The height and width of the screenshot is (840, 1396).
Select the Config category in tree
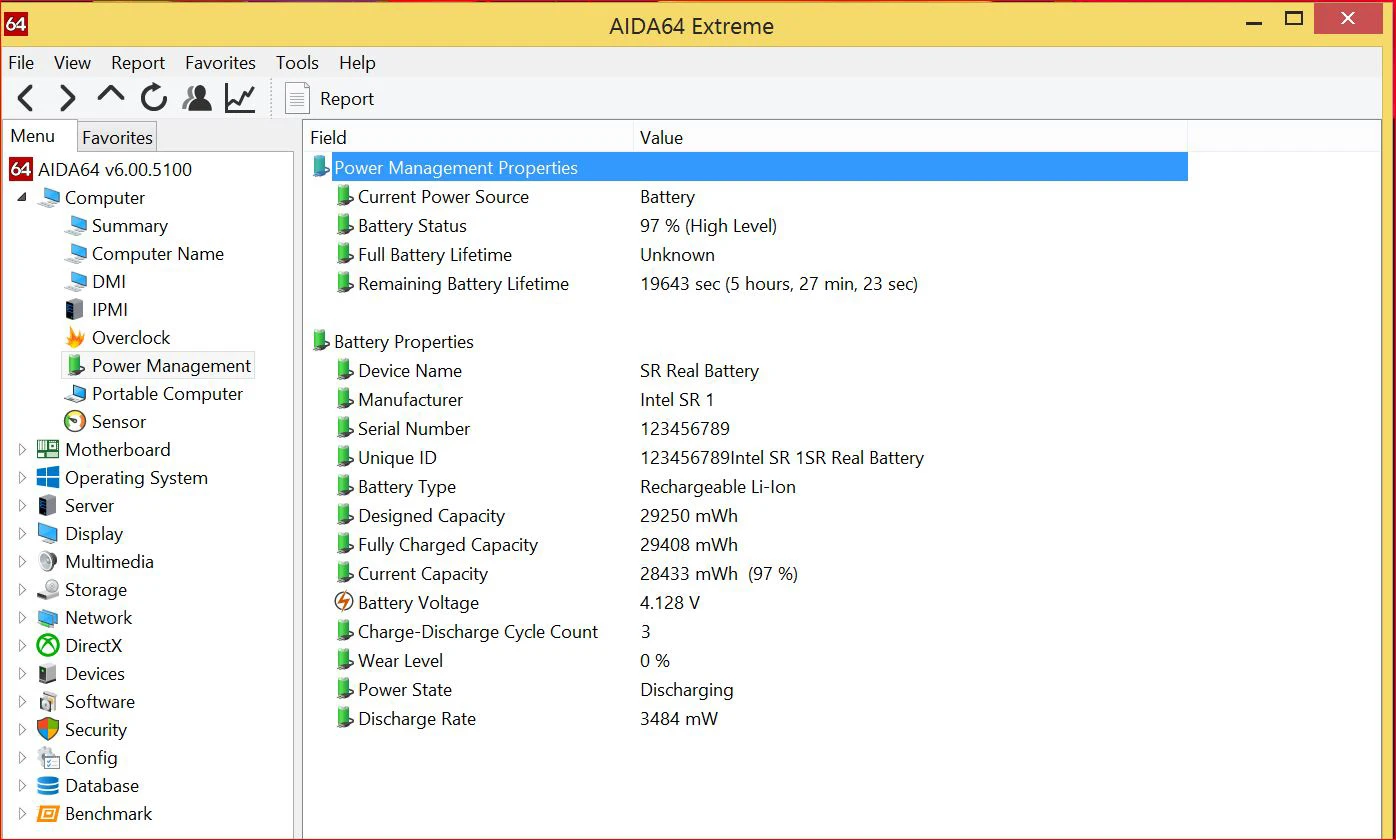[91, 758]
